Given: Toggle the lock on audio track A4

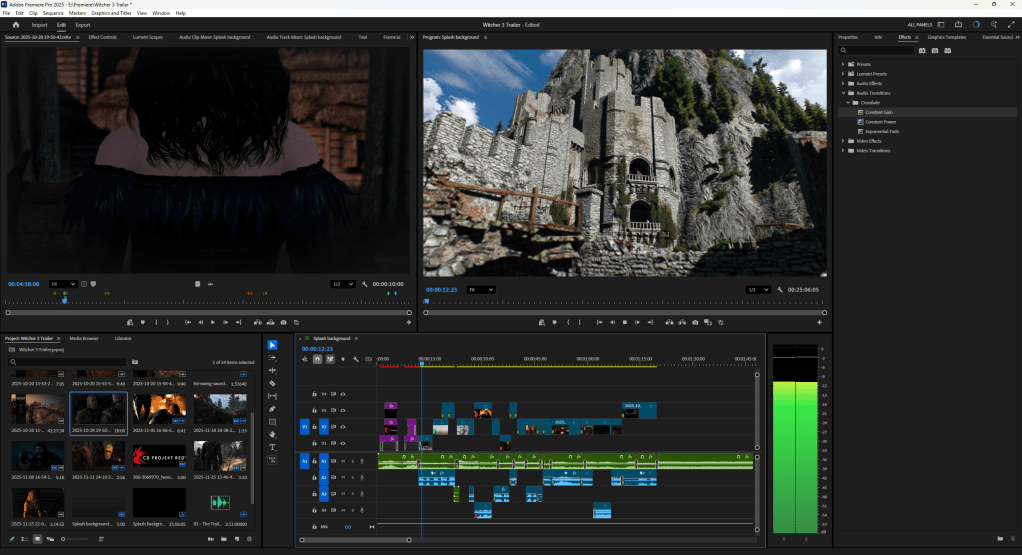Looking at the screenshot, I should point(314,509).
